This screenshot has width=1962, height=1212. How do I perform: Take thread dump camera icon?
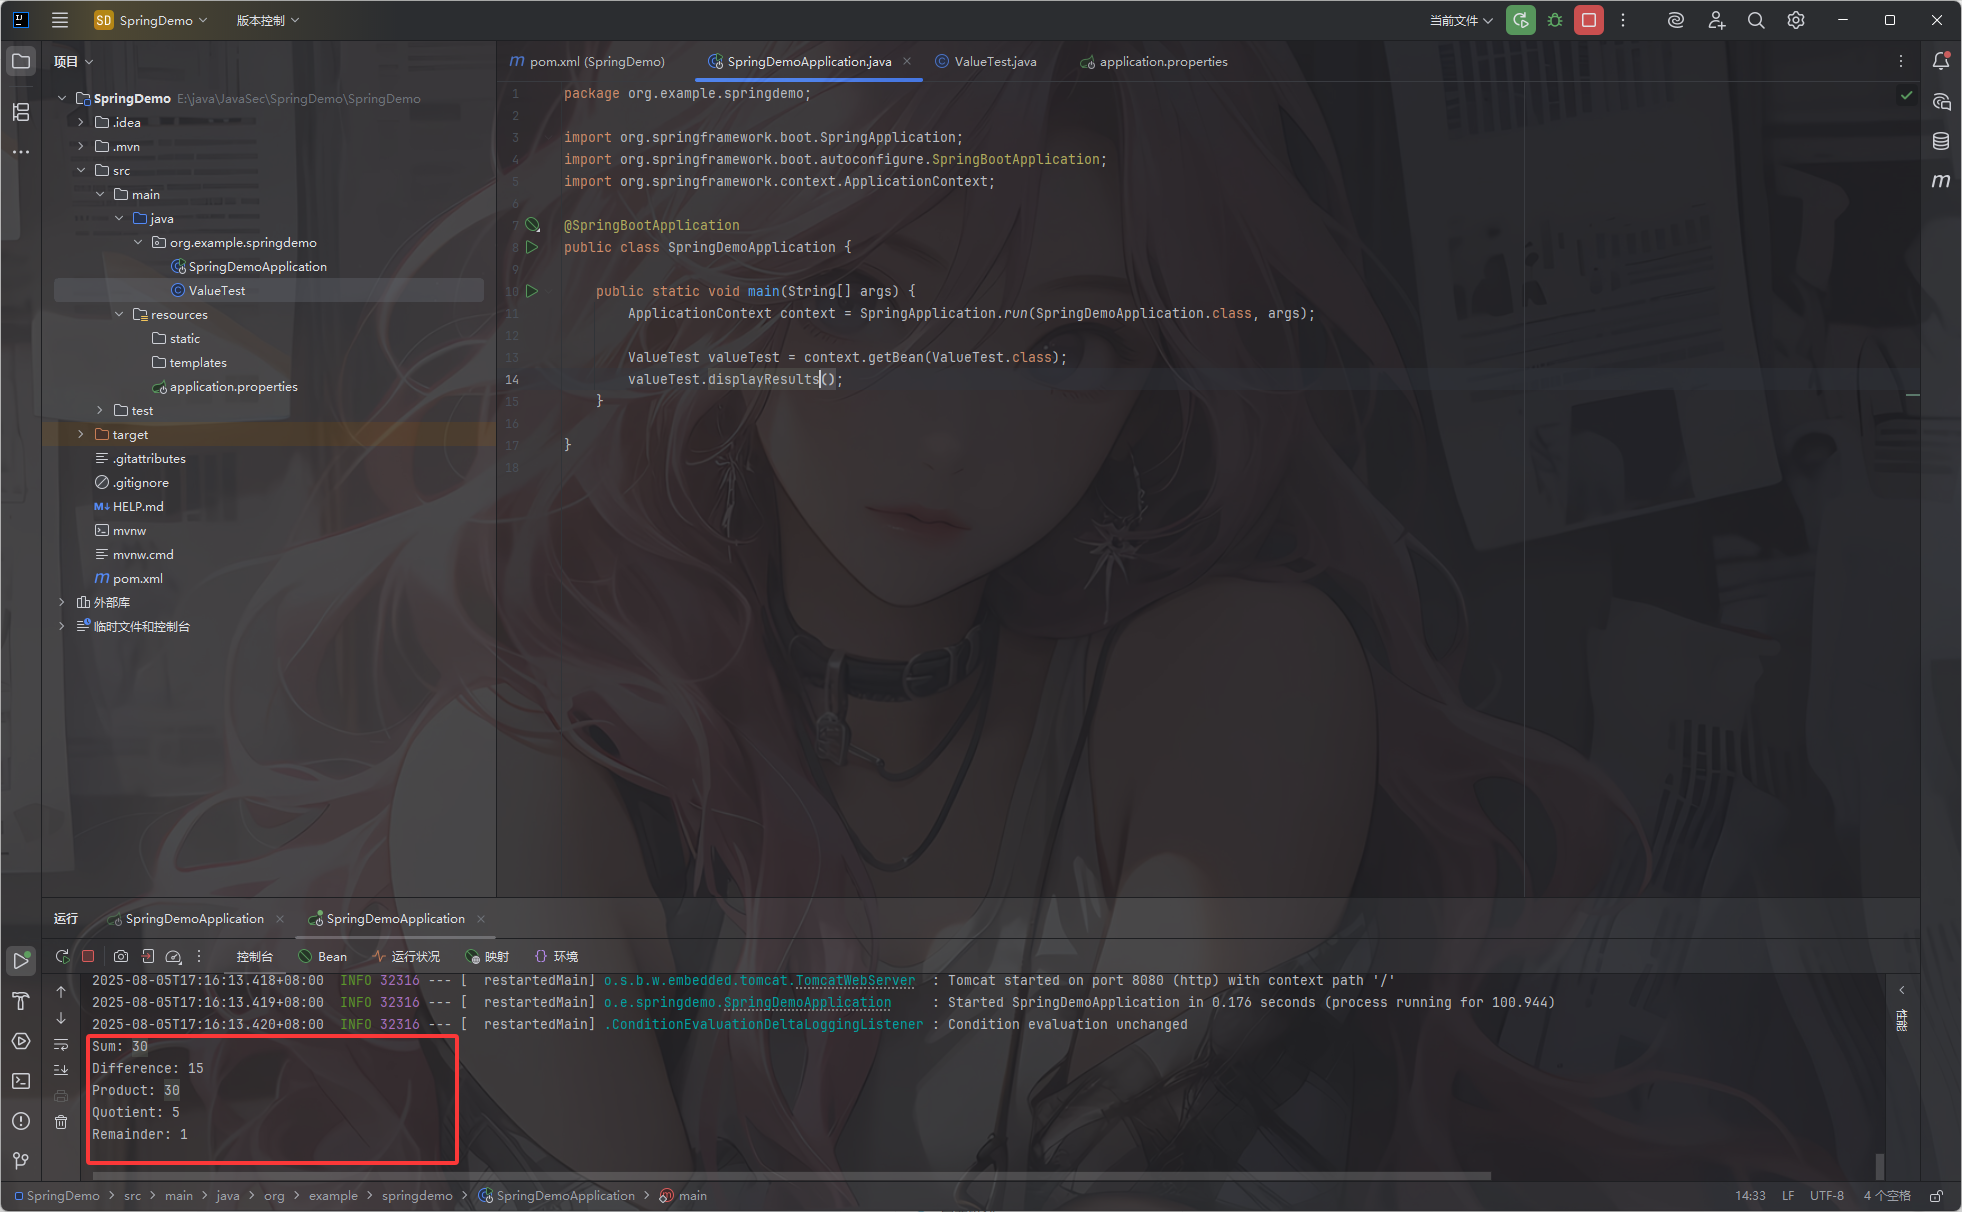pyautogui.click(x=121, y=956)
